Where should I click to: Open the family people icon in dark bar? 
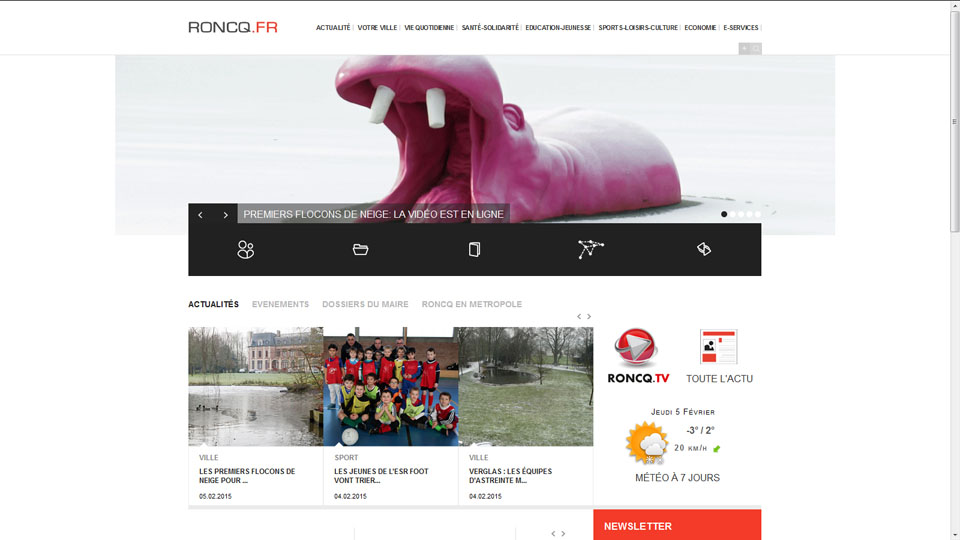(x=246, y=249)
